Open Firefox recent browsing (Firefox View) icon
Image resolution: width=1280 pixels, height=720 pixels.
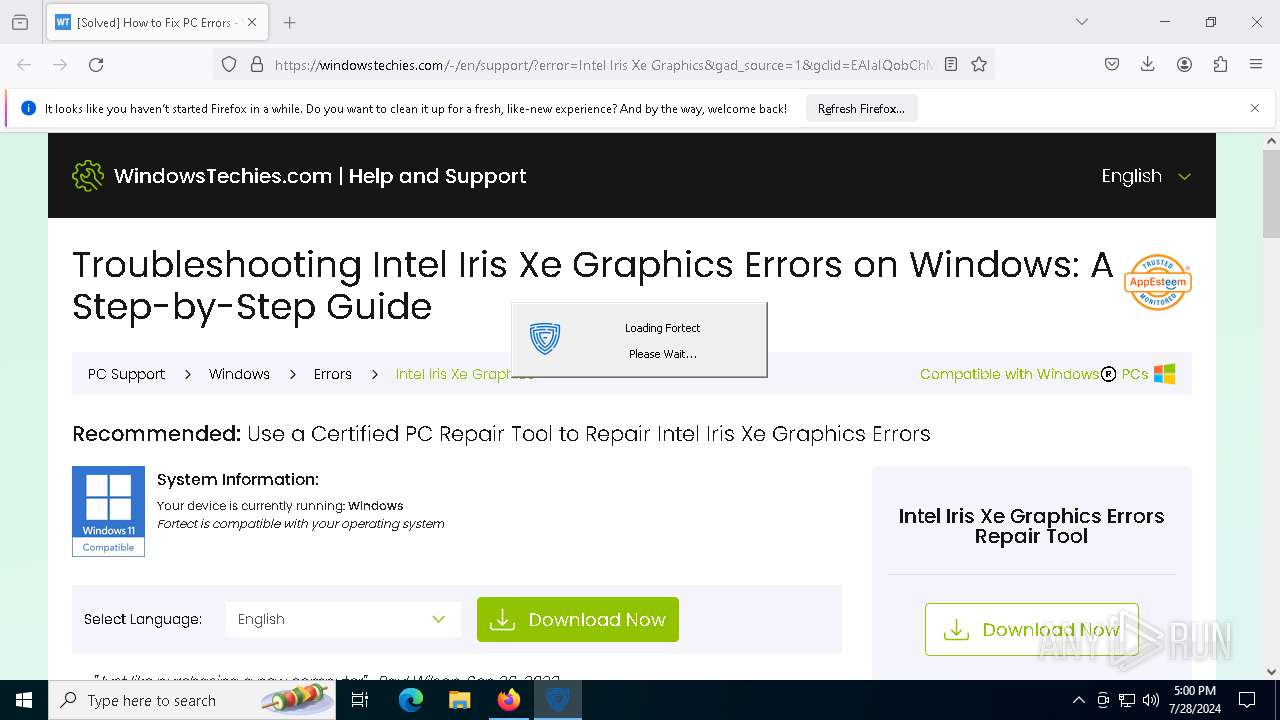pyautogui.click(x=20, y=22)
